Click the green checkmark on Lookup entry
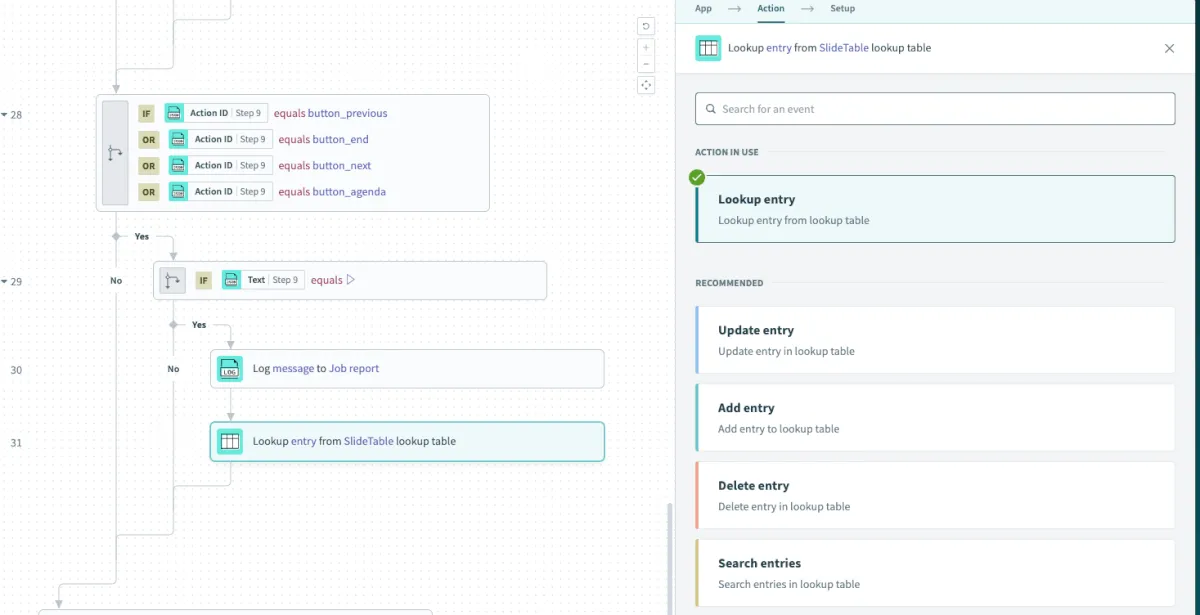The width and height of the screenshot is (1200, 615). point(697,177)
